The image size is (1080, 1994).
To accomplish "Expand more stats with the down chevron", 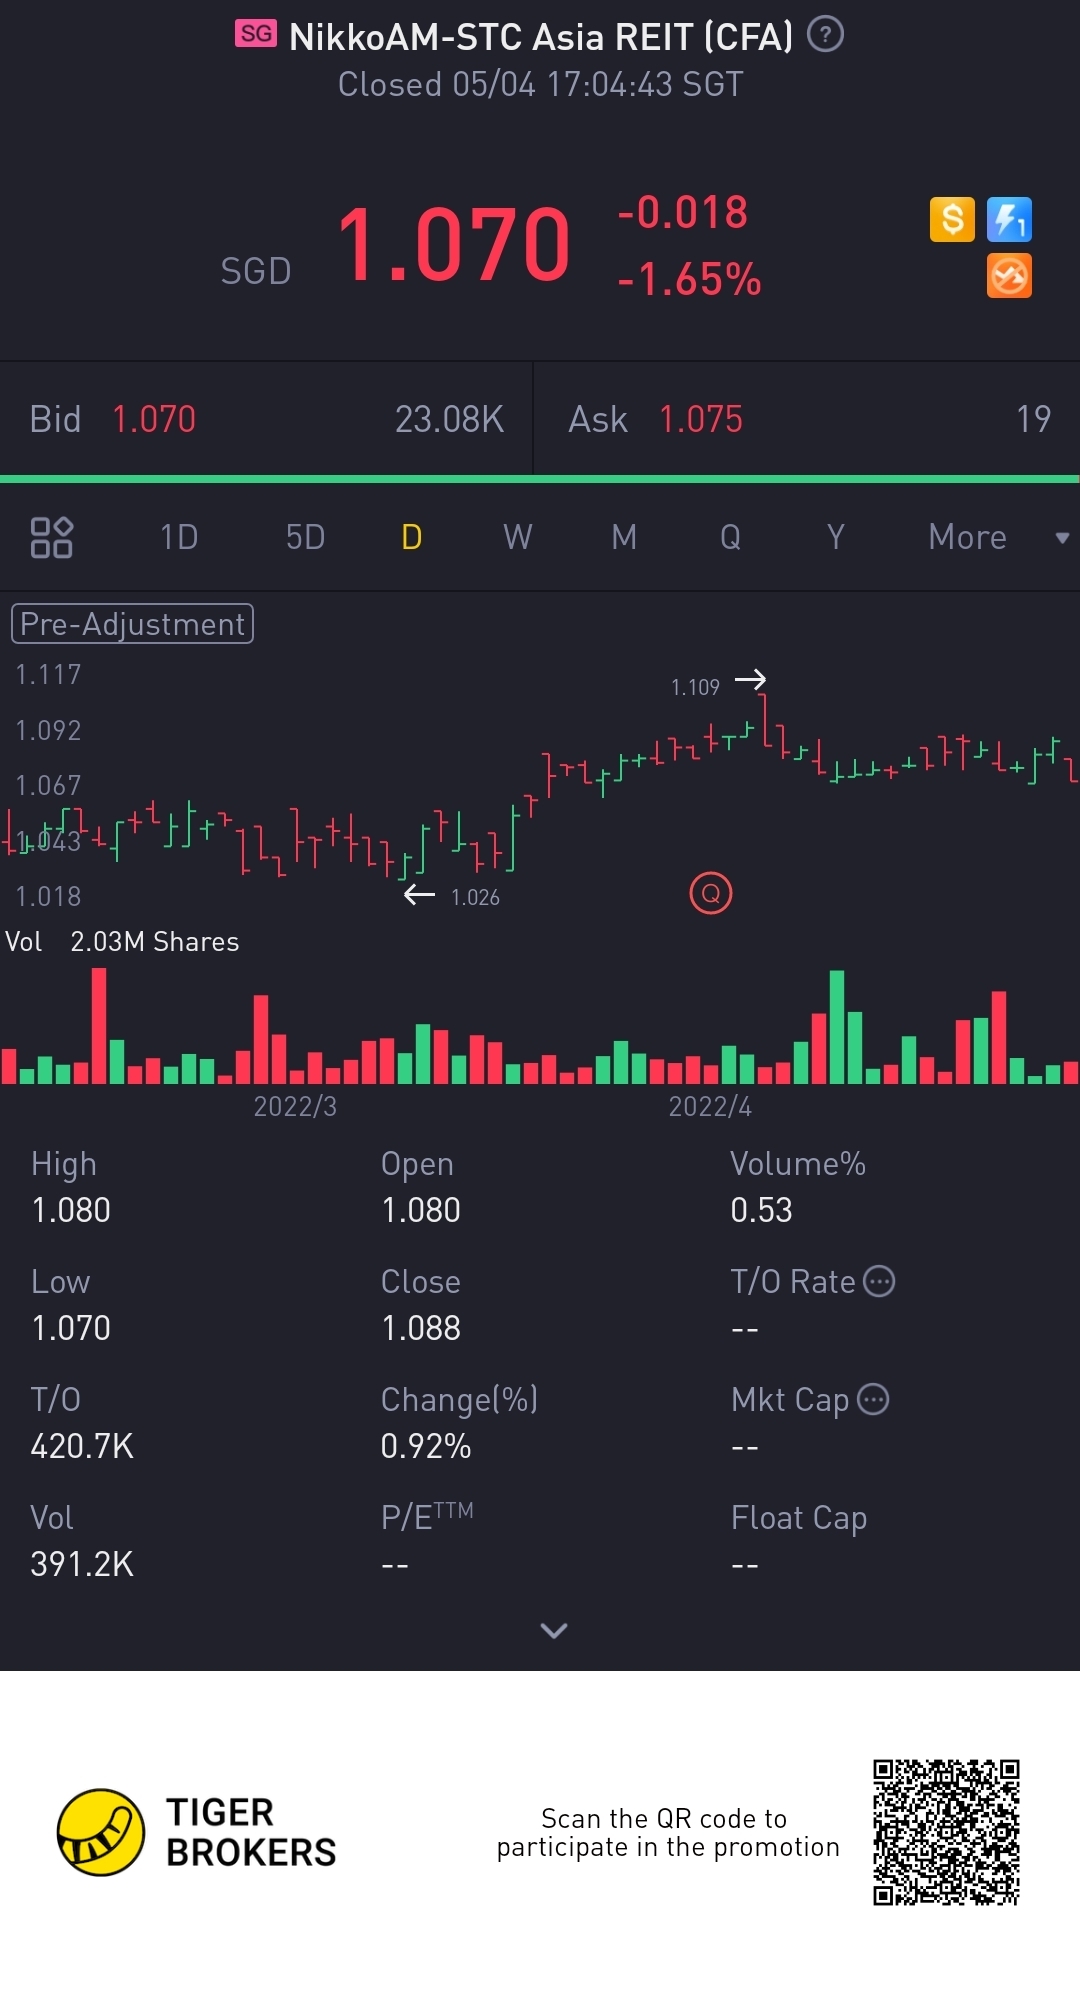I will 554,1630.
